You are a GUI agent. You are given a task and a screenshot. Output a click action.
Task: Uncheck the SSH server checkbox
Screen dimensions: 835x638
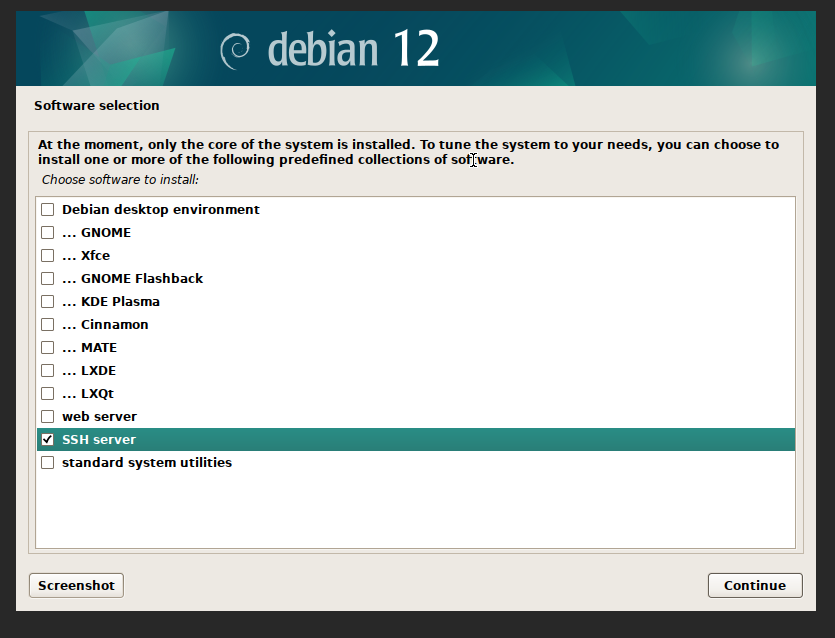[x=47, y=440]
